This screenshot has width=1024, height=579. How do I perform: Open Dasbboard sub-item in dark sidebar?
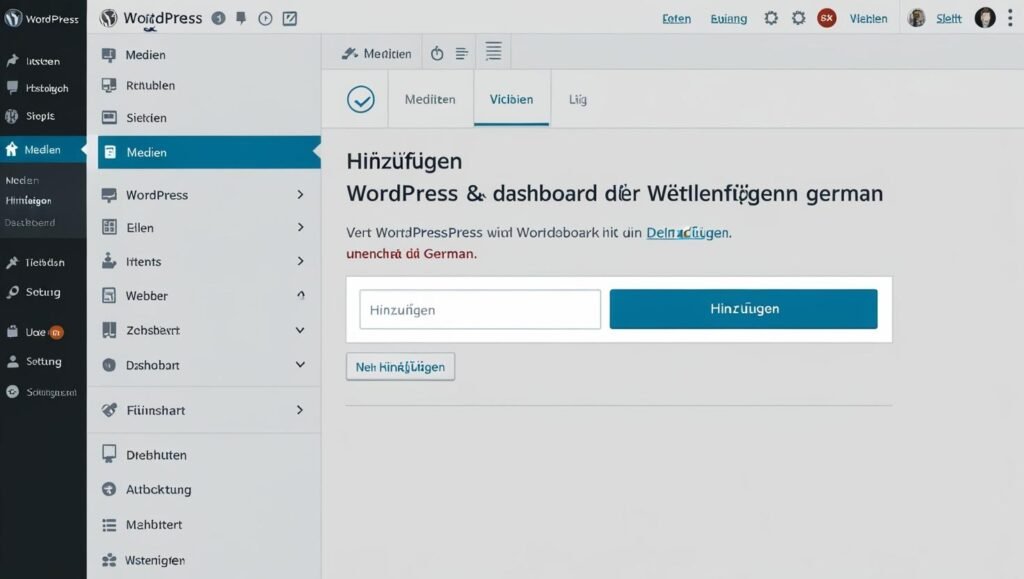point(29,223)
